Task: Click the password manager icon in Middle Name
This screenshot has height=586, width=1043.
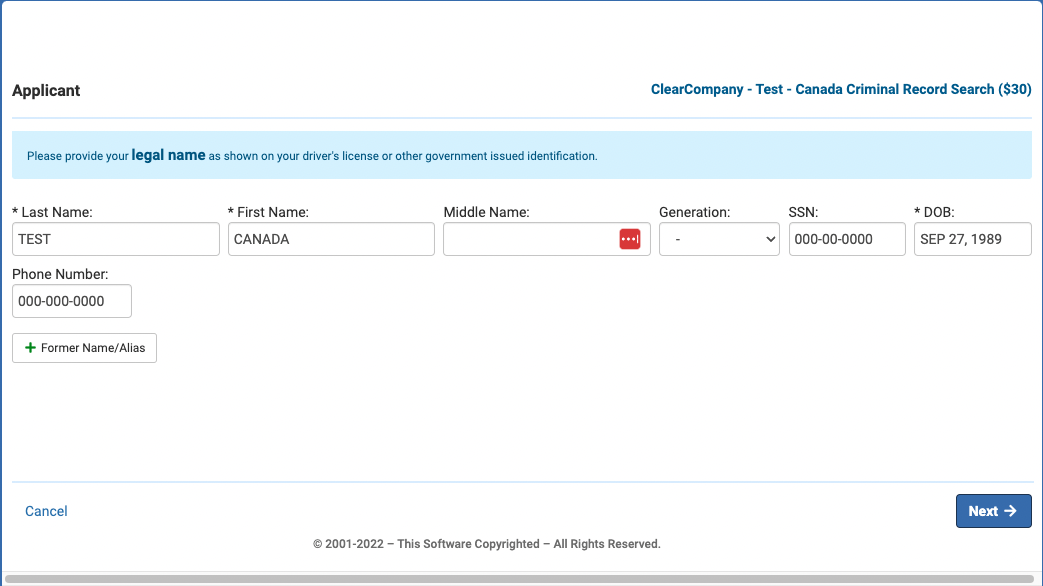Action: pos(629,239)
